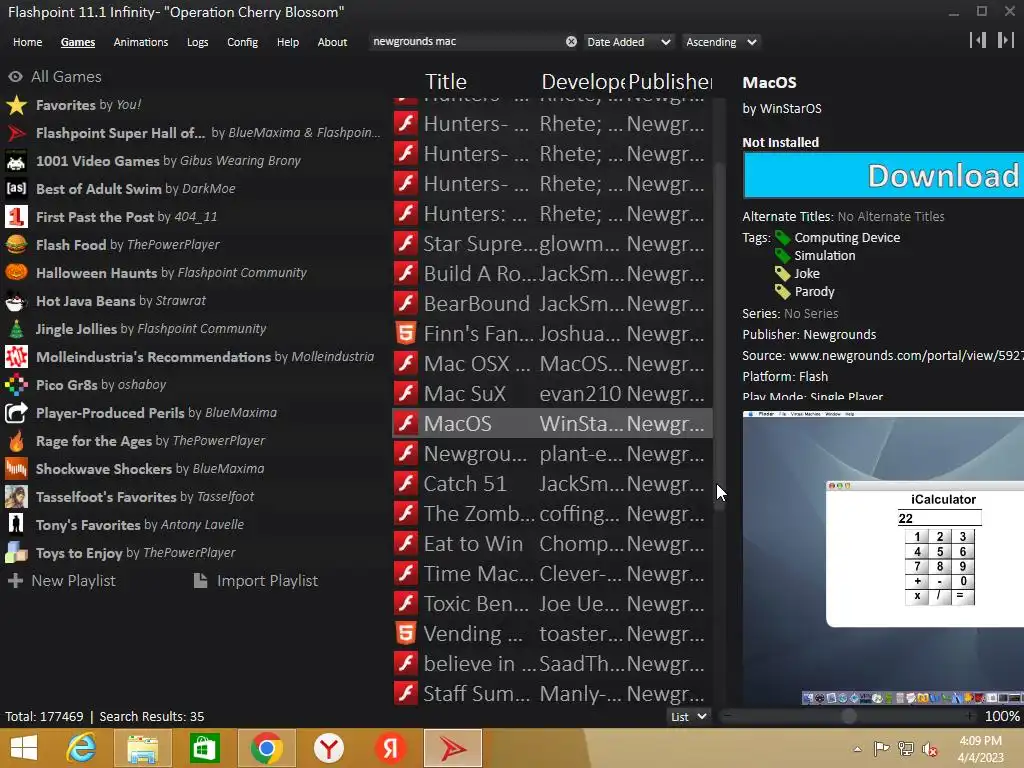Click the newgrounds mac search field
This screenshot has width=1024, height=768.
pyautogui.click(x=467, y=41)
